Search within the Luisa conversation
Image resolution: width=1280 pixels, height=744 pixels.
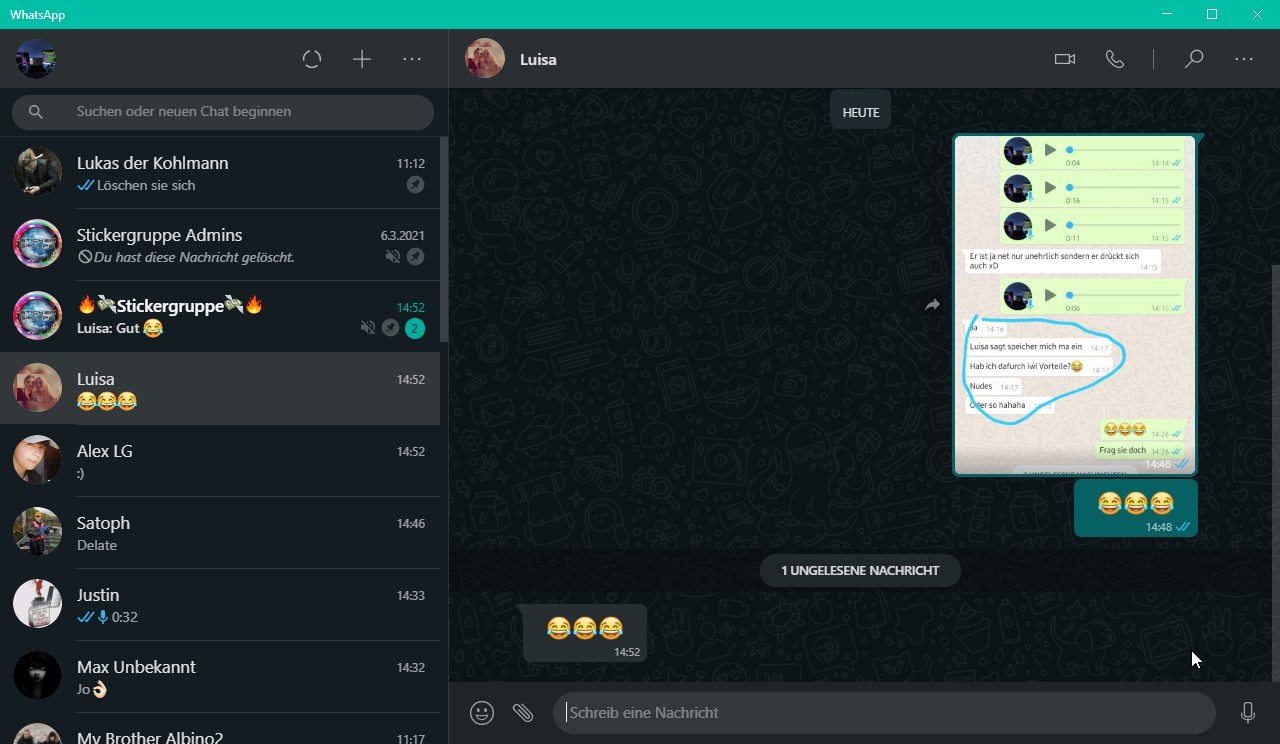tap(1193, 59)
